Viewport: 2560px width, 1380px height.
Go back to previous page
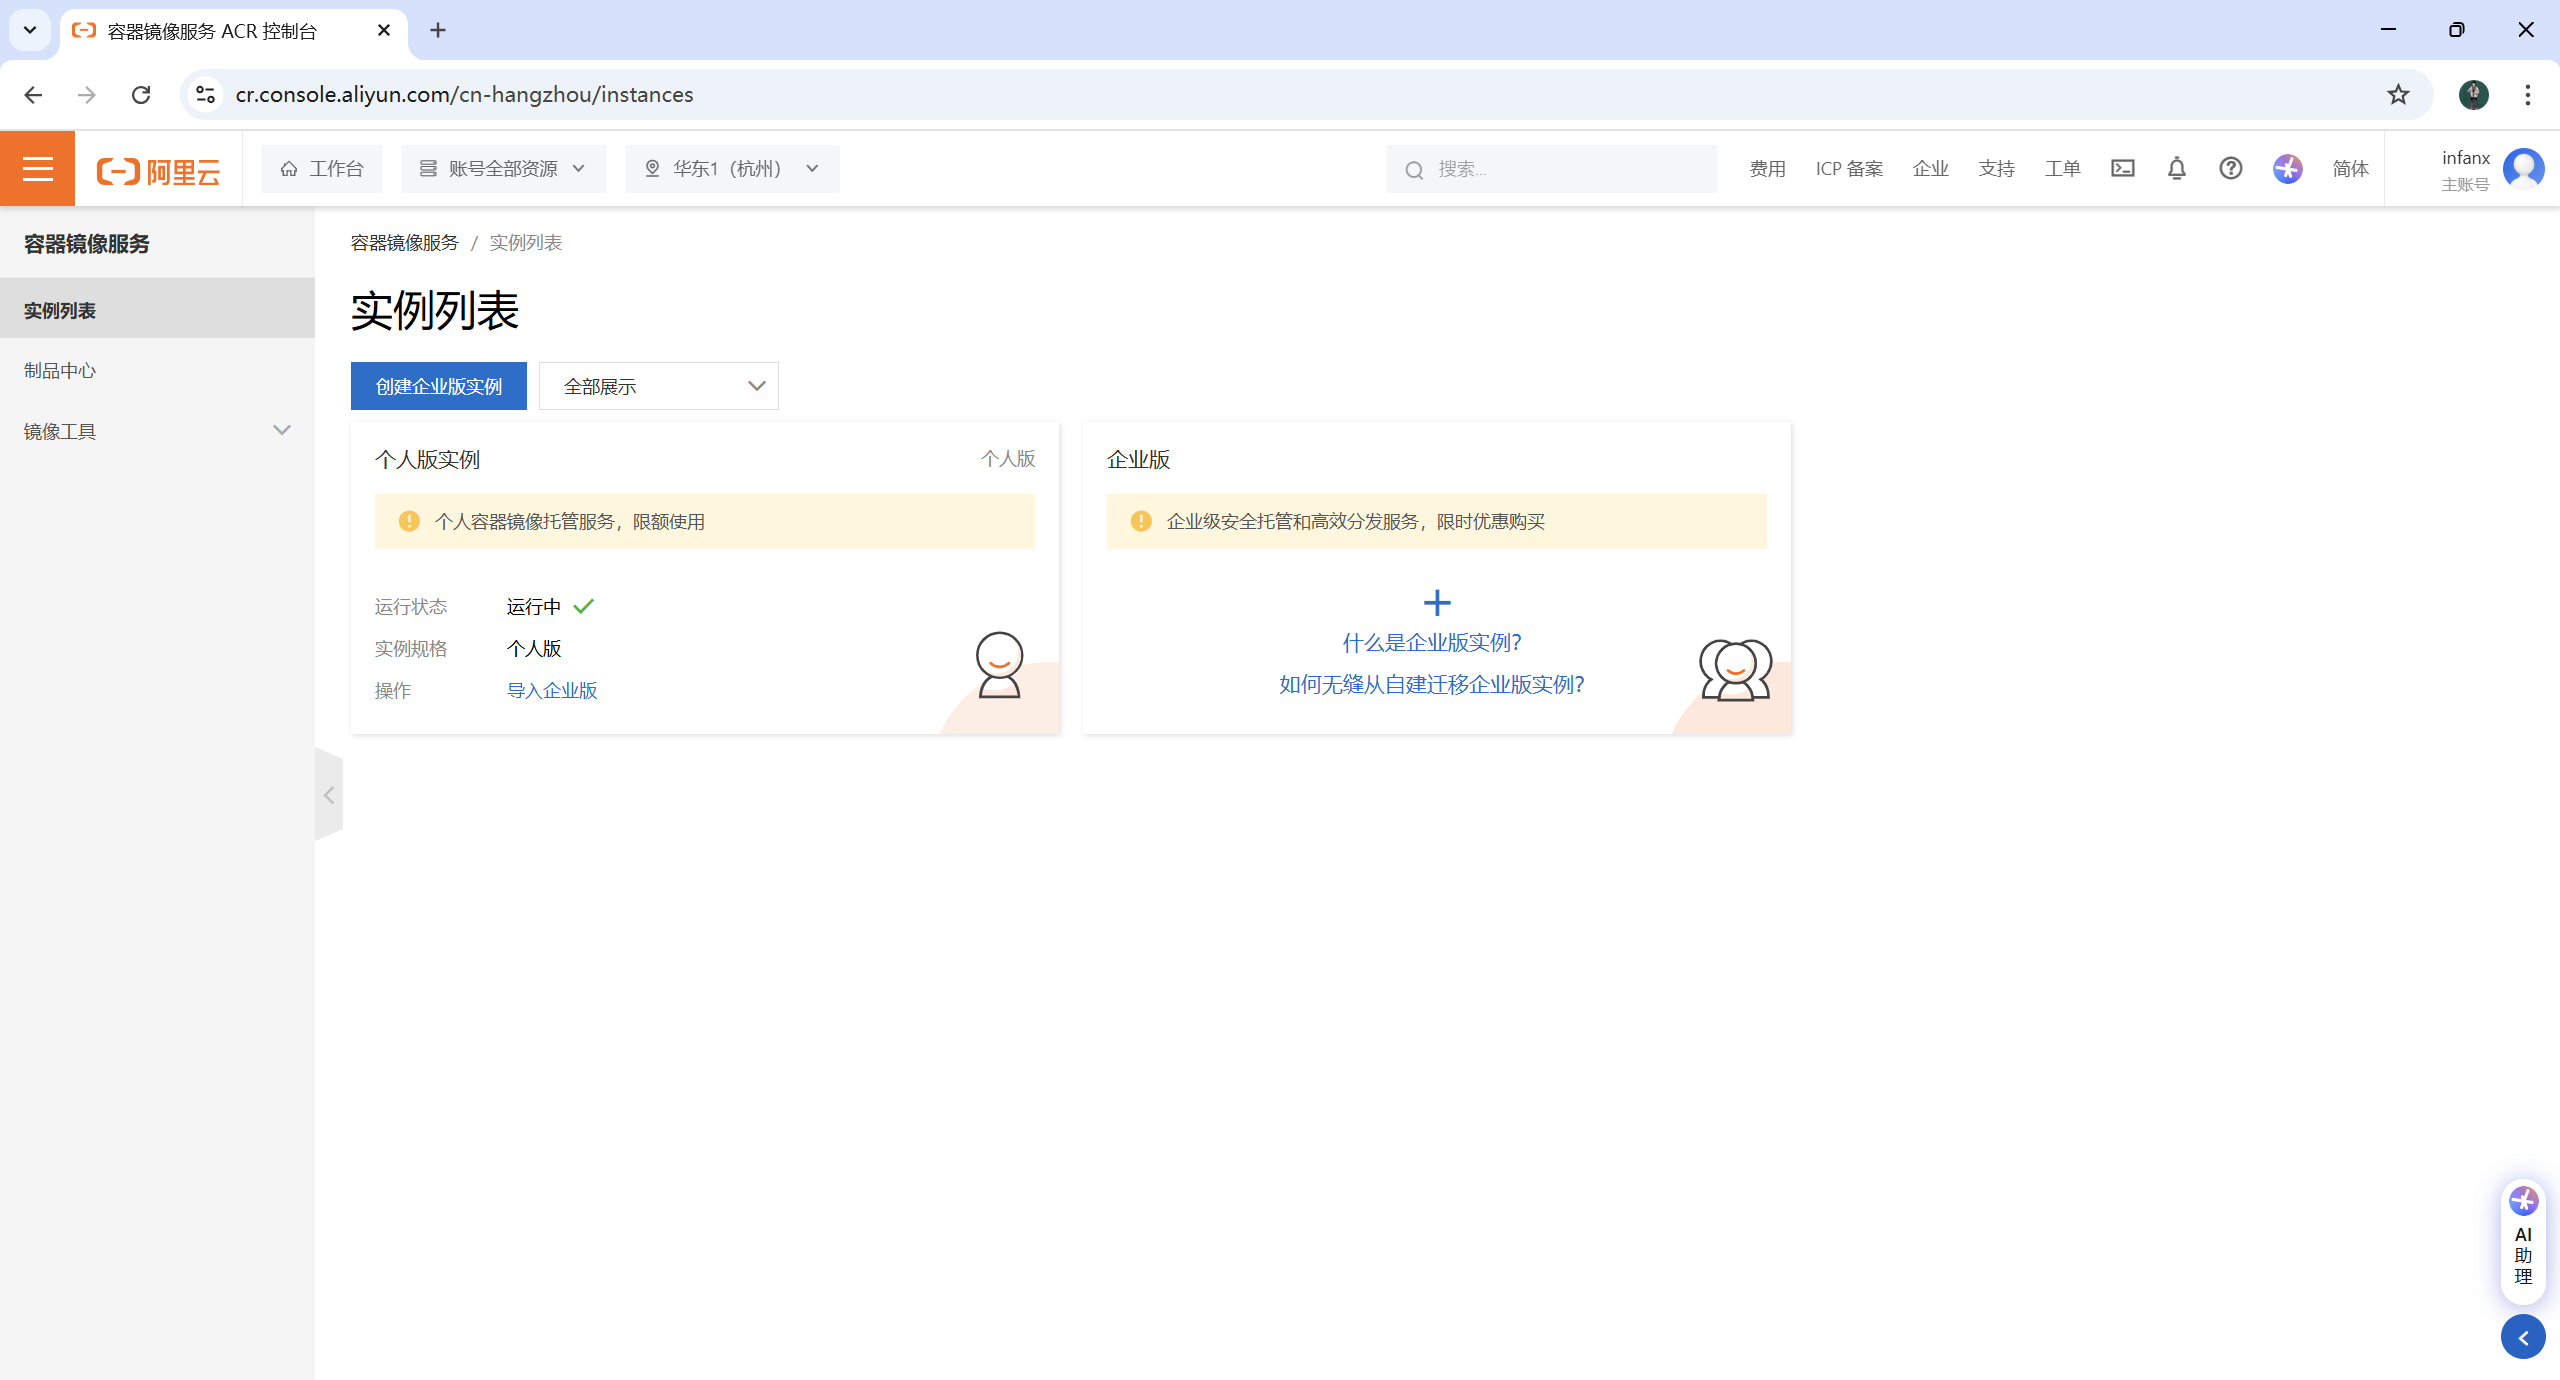pos(33,95)
